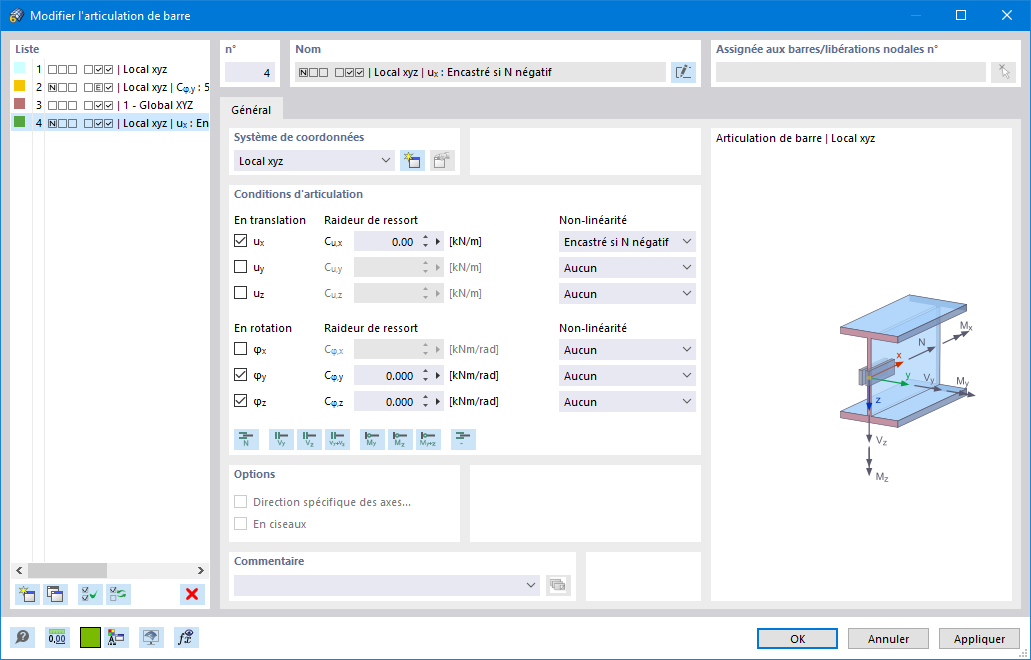Click the Cφ,y stiffness value field

coord(385,375)
